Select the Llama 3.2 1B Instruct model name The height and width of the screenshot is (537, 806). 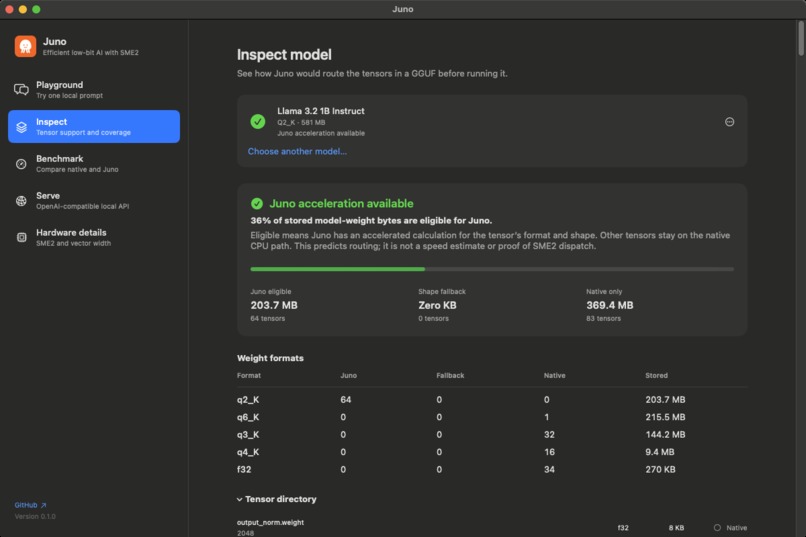pos(321,111)
